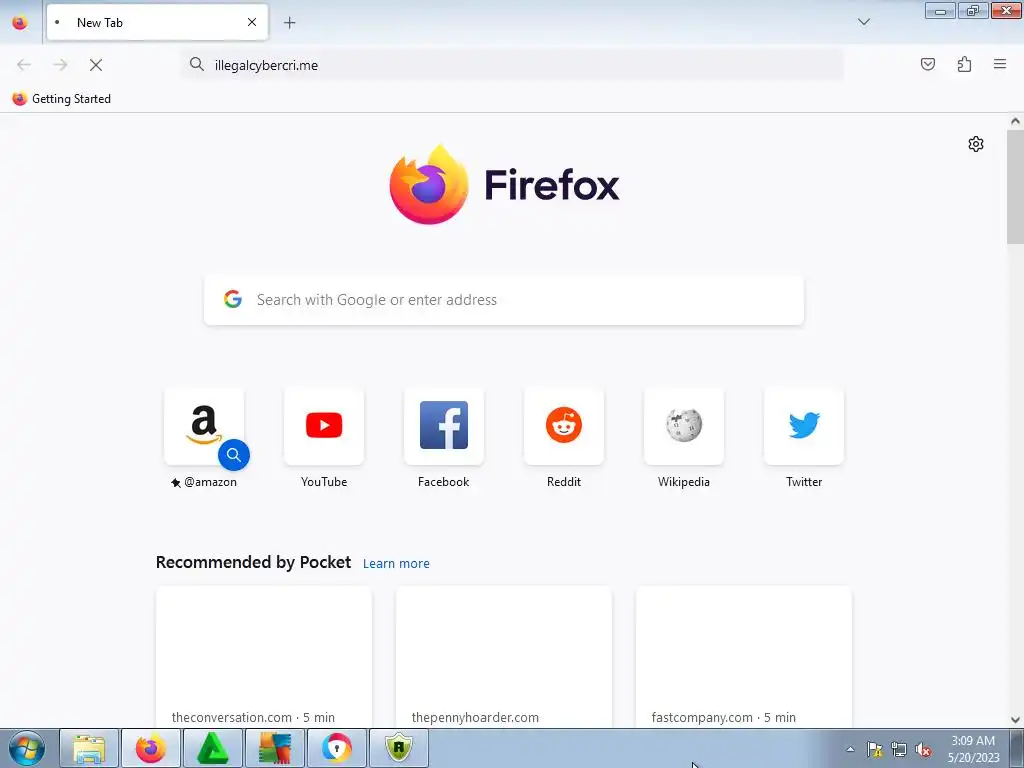1024x768 pixels.
Task: Go back one page
Action: (x=24, y=65)
